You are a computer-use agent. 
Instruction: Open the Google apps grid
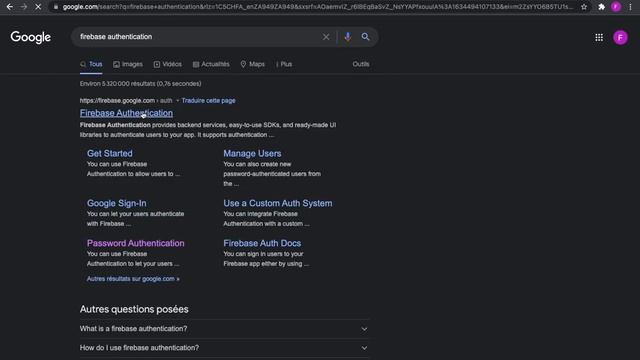coord(599,38)
